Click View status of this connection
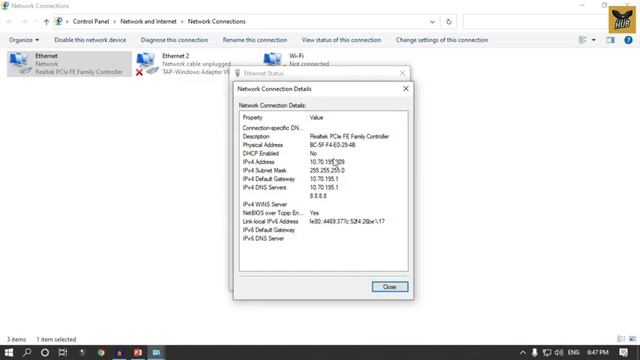Image resolution: width=640 pixels, height=360 pixels. (x=341, y=40)
